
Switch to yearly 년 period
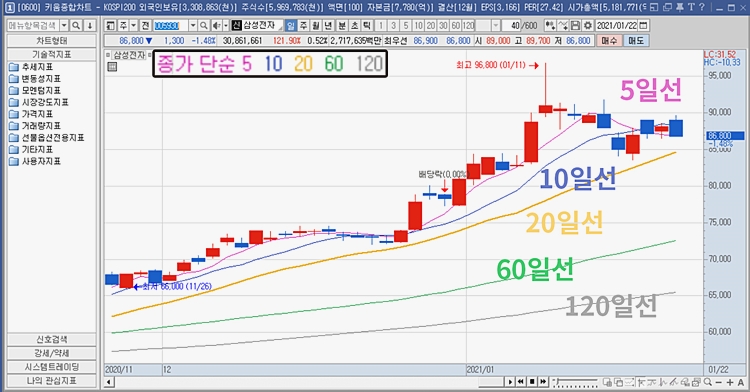click(328, 25)
